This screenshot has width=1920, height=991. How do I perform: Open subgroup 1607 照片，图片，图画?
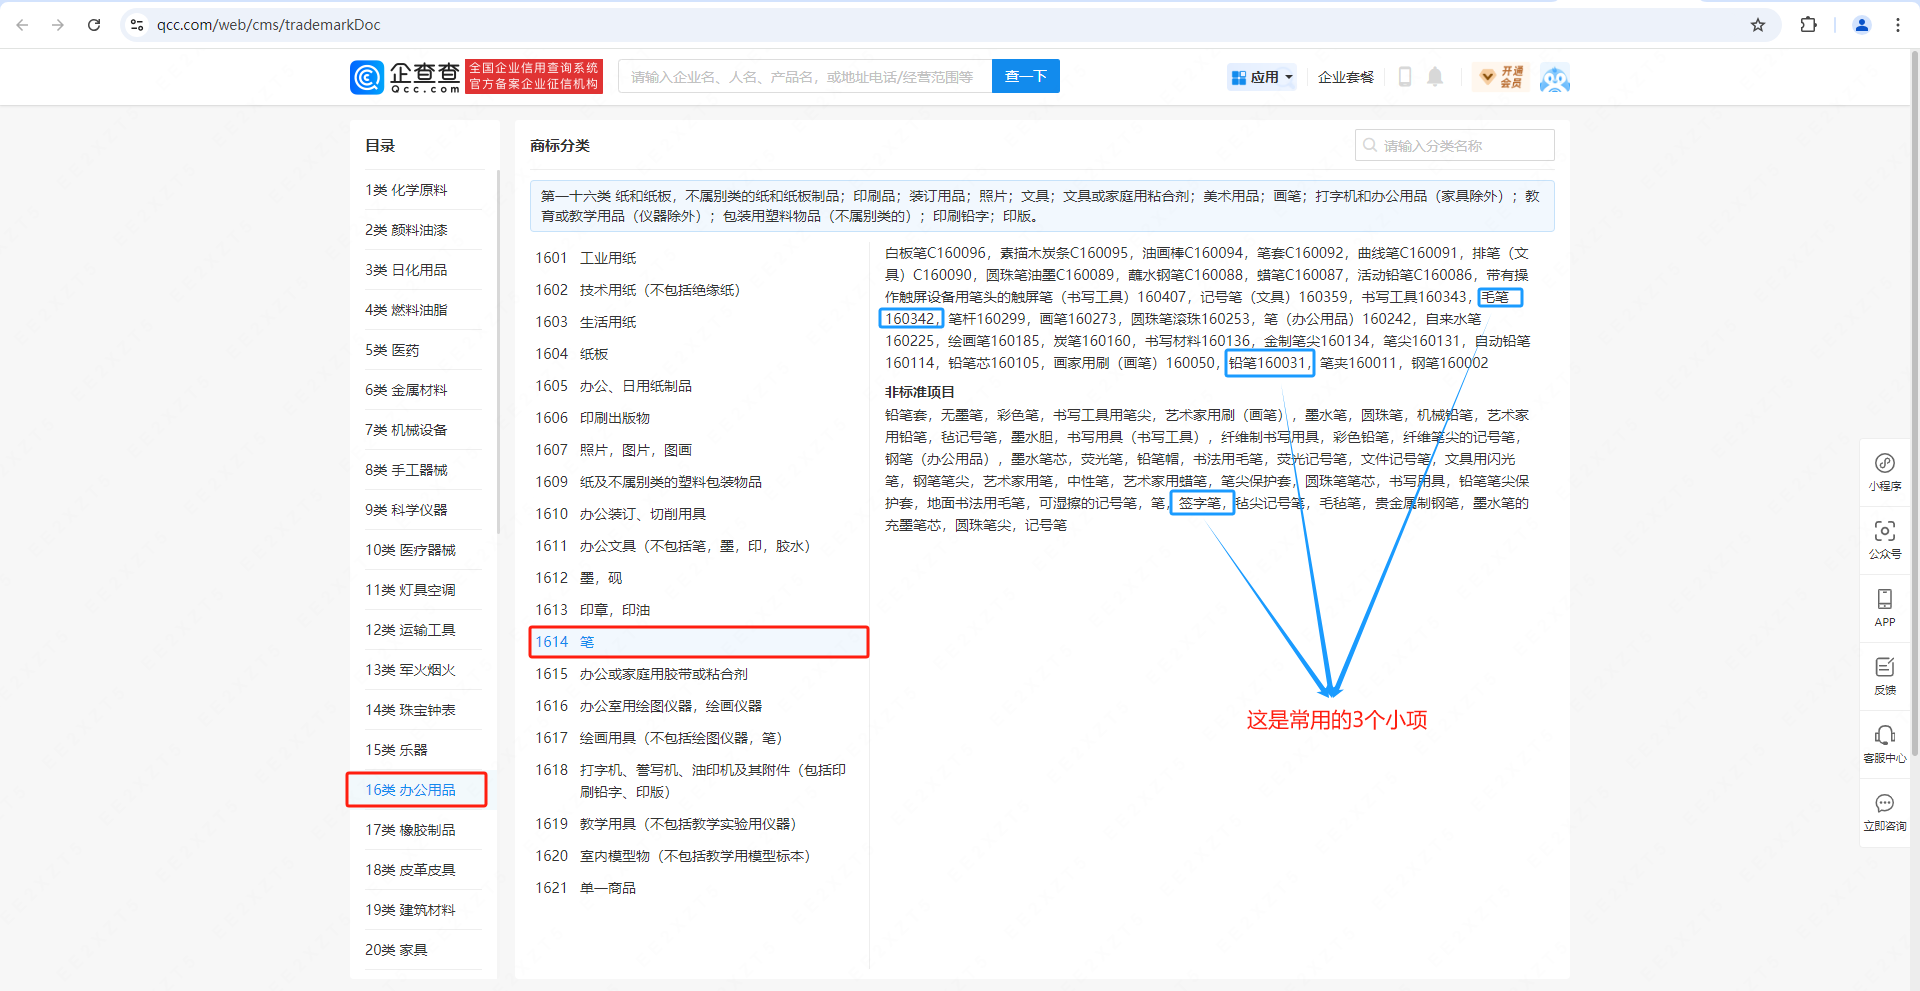698,450
